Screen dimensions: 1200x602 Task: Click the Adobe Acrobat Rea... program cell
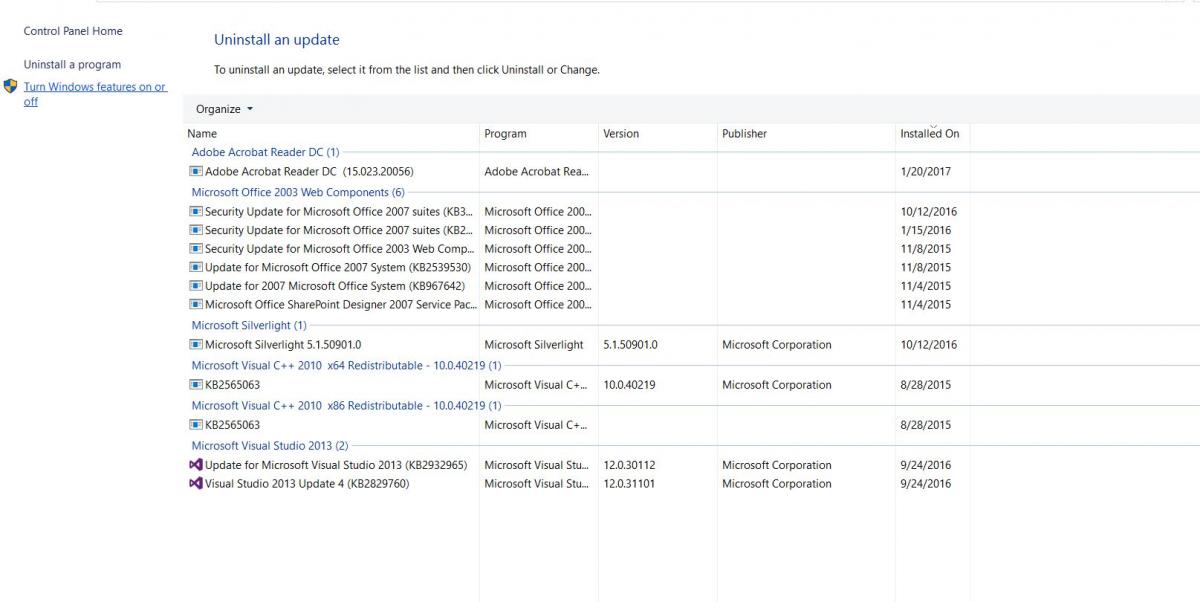(537, 172)
